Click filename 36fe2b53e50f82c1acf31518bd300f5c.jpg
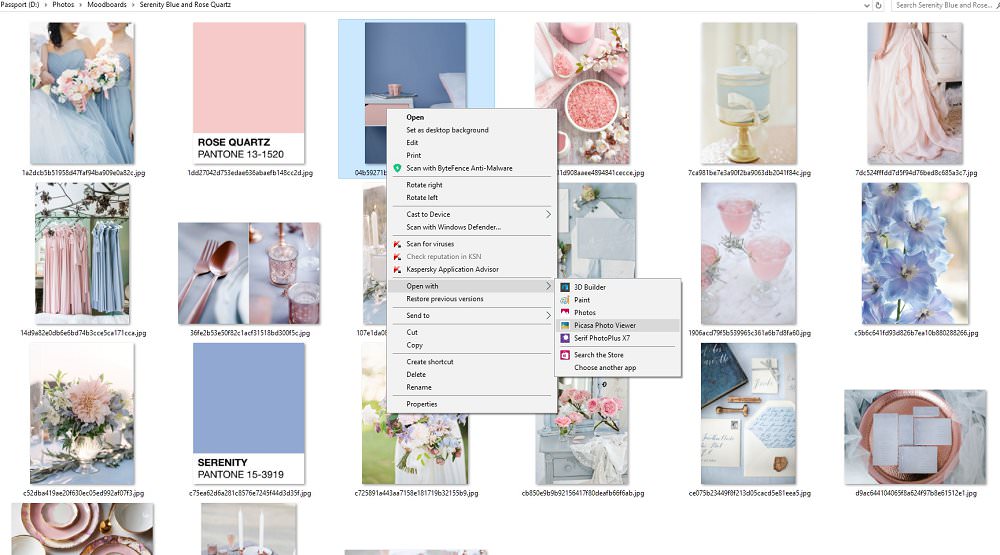This screenshot has width=1000, height=555. click(249, 333)
